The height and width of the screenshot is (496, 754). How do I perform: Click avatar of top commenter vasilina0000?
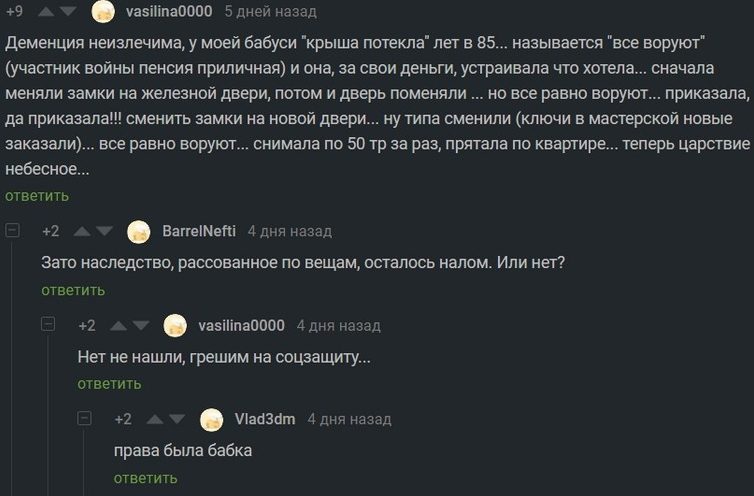(x=105, y=12)
